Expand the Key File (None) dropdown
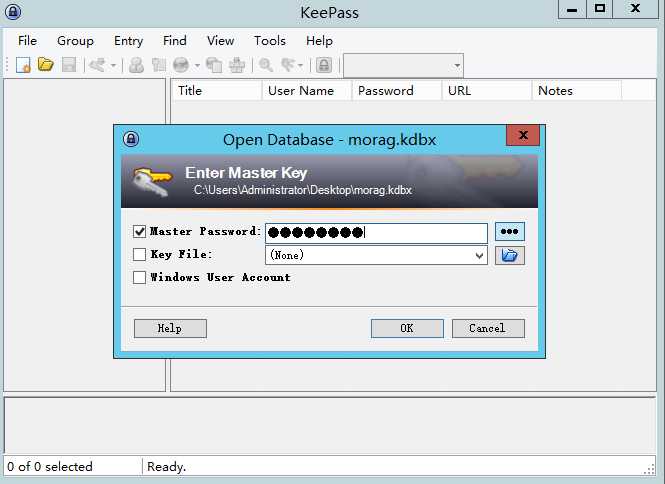Viewport: 665px width, 484px height. (x=479, y=255)
